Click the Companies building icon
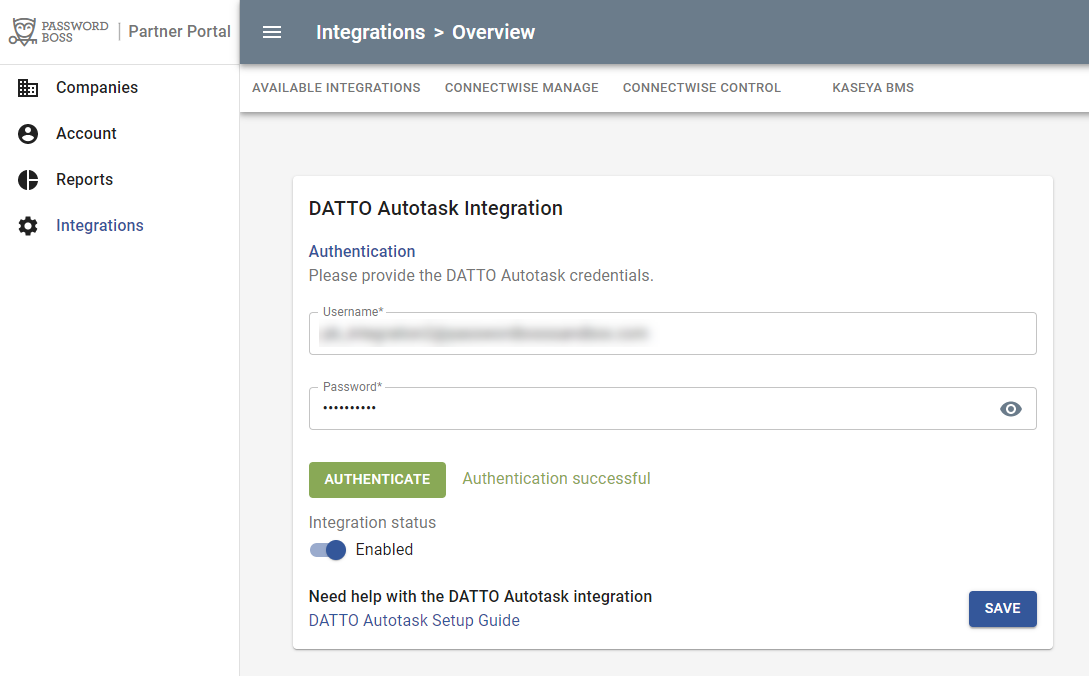Screen dimensions: 1089x676 point(28,88)
